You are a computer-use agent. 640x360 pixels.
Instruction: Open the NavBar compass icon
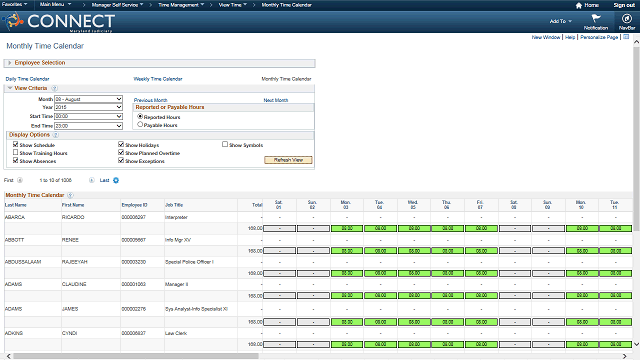coord(627,18)
